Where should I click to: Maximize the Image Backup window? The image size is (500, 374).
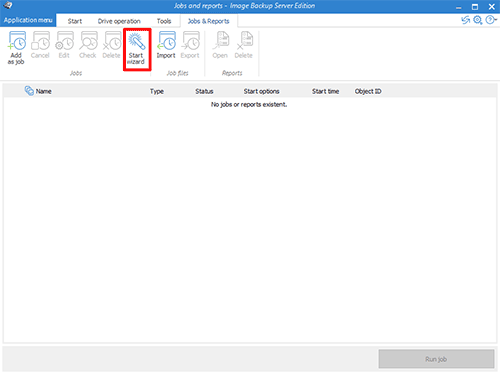click(x=475, y=6)
